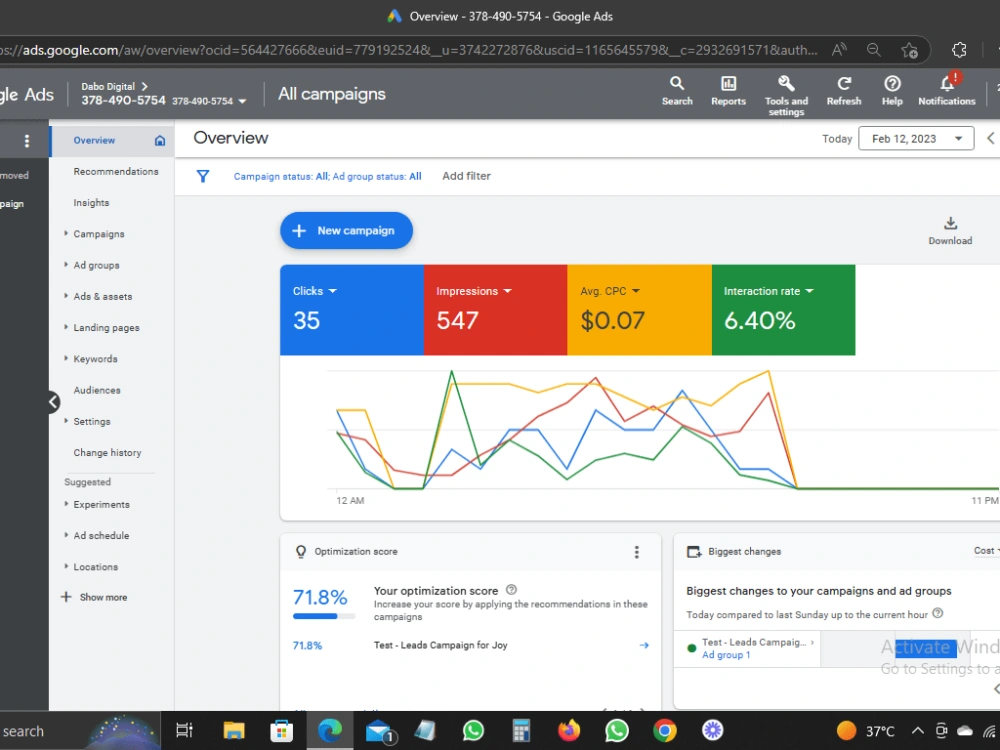Click the New campaign button
The image size is (1000, 750).
[346, 230]
